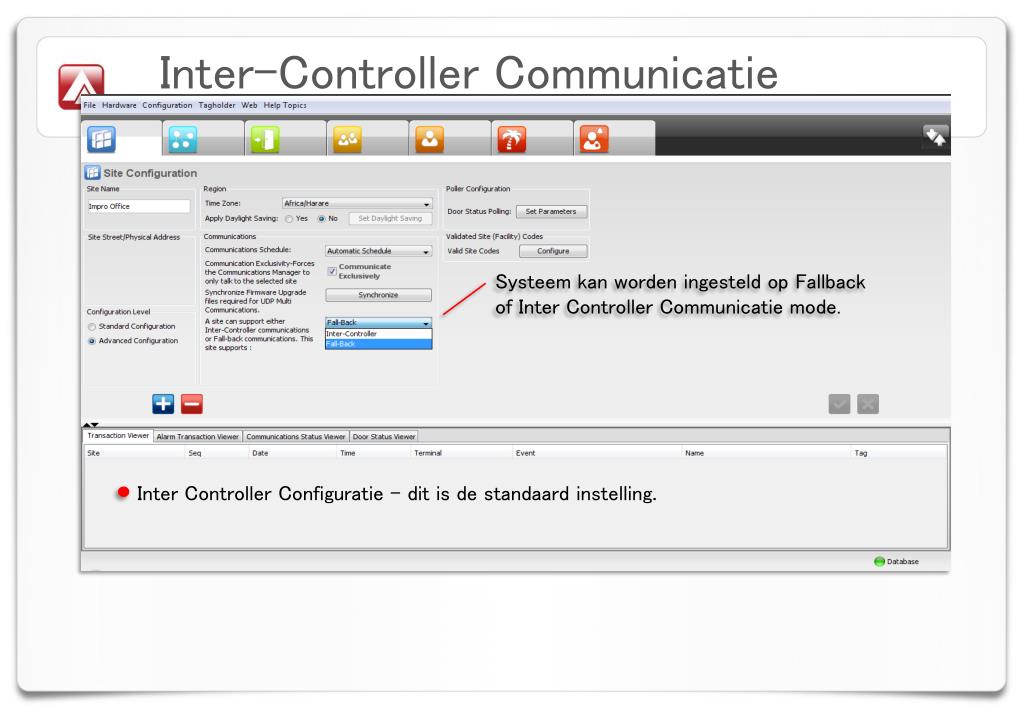Toggle Communicate Exclusively checkbox

click(x=332, y=271)
